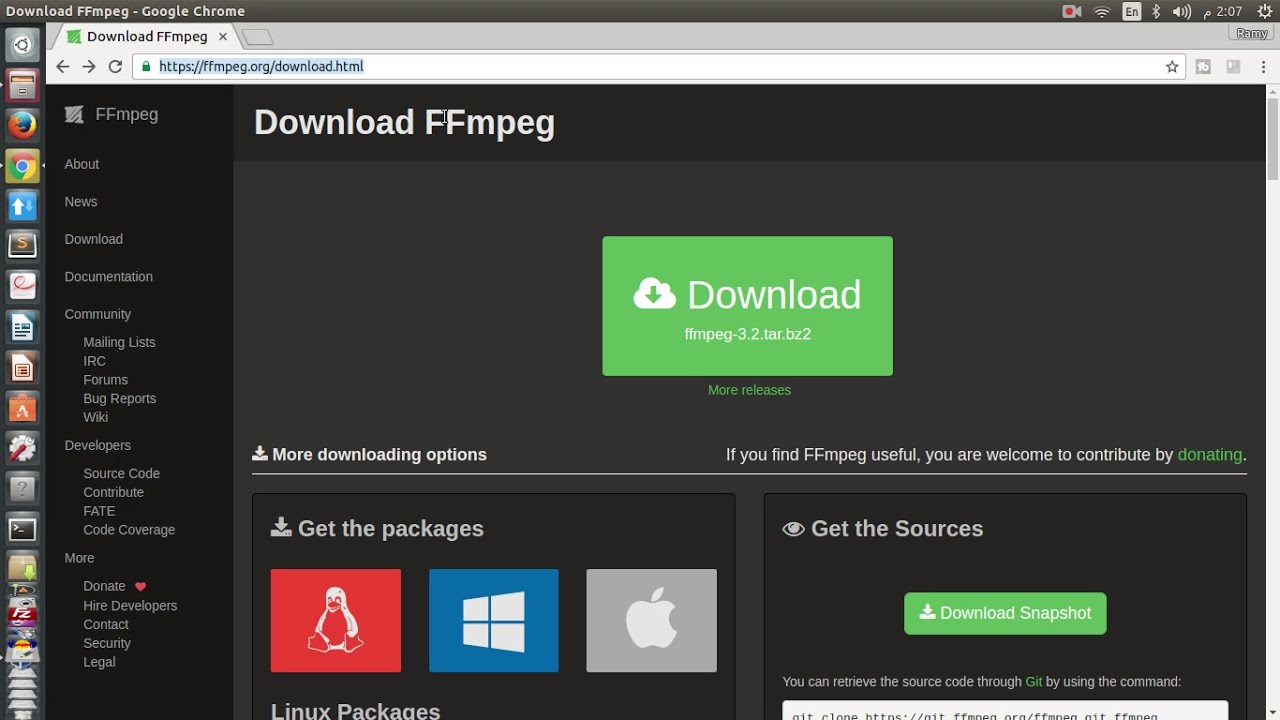The width and height of the screenshot is (1280, 720).
Task: Open the Forums link
Action: tap(105, 380)
